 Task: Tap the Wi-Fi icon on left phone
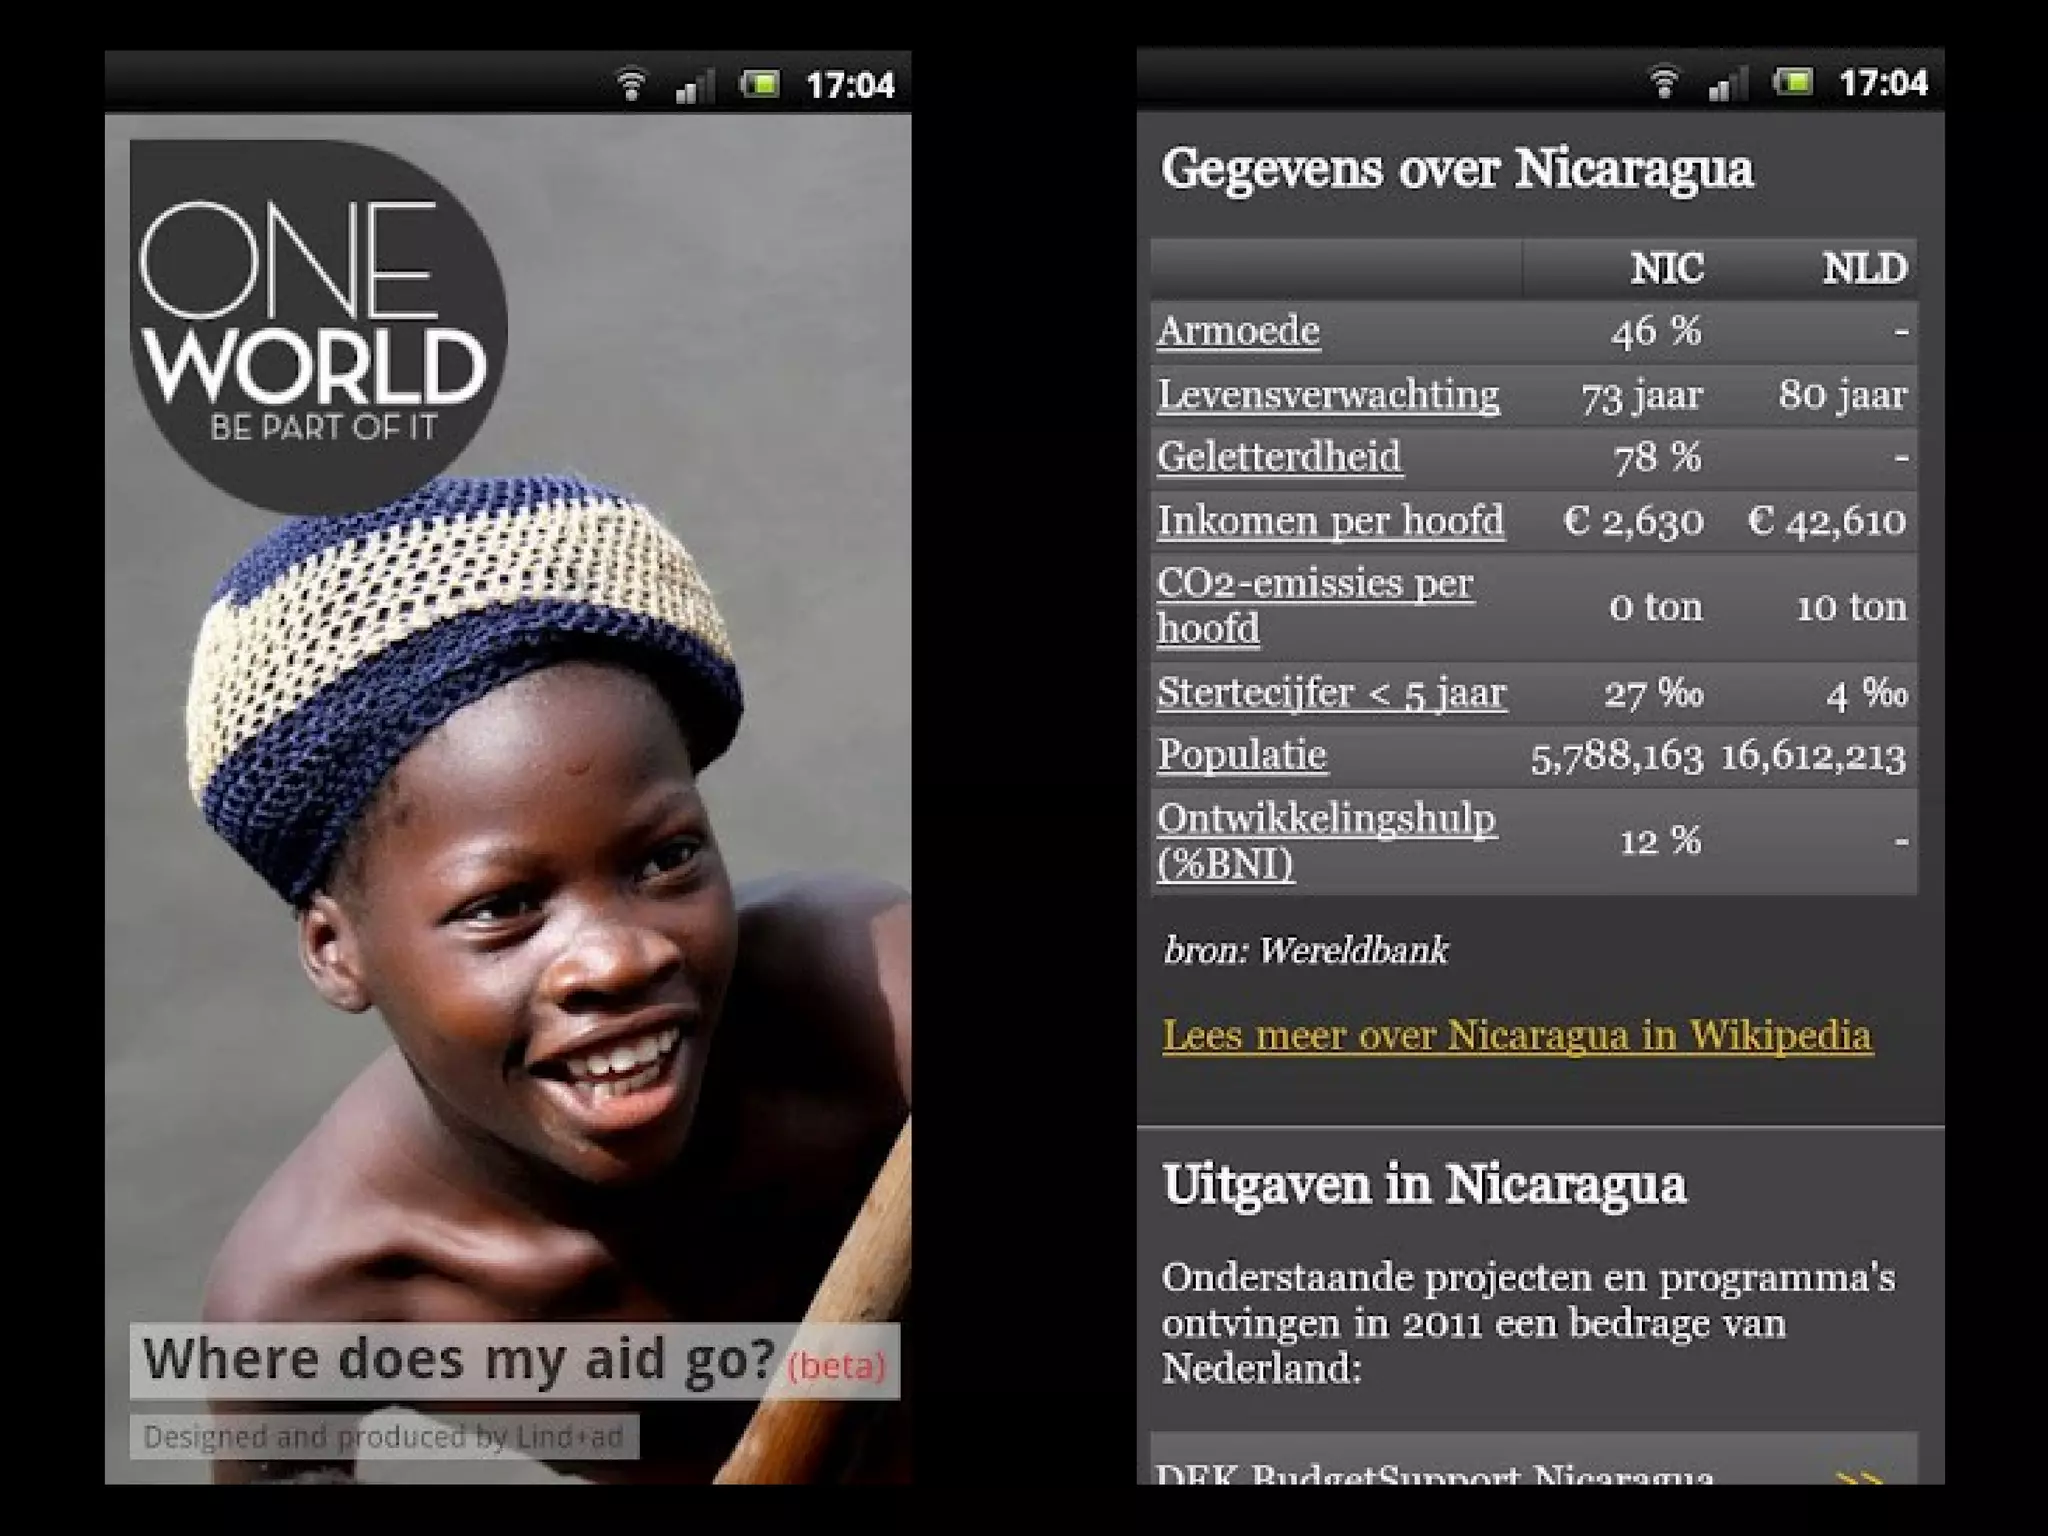tap(630, 84)
